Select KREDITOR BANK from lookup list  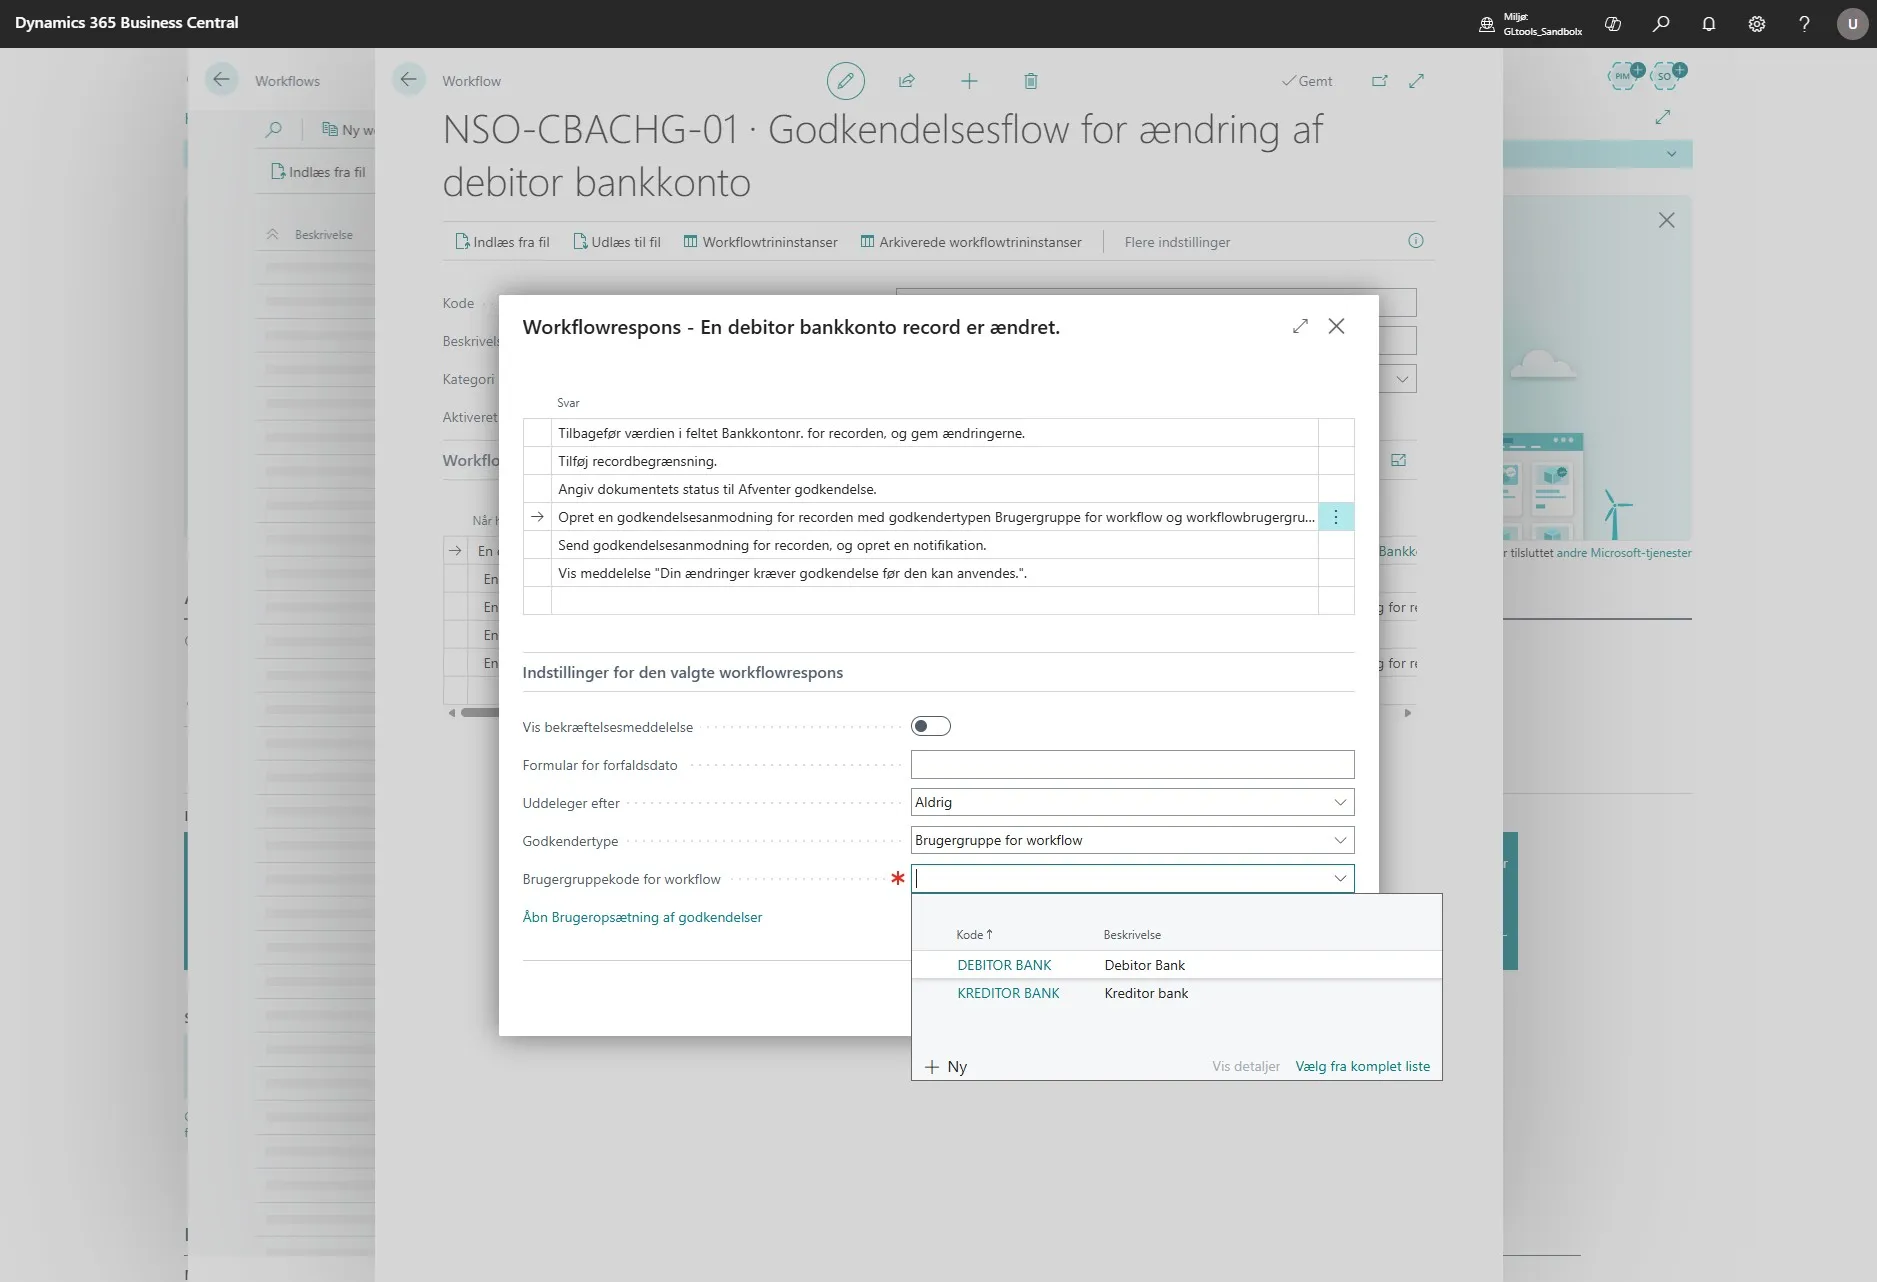[1008, 993]
